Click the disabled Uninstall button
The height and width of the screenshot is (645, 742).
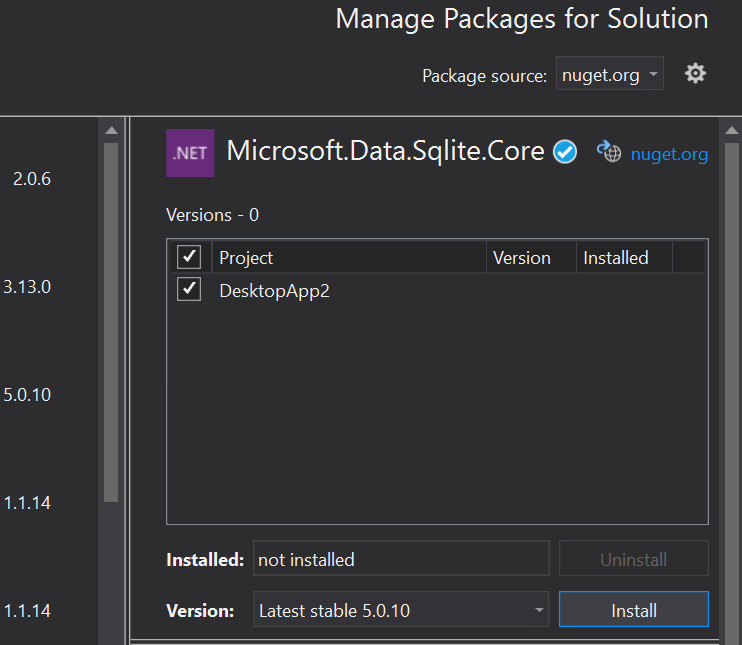(634, 559)
